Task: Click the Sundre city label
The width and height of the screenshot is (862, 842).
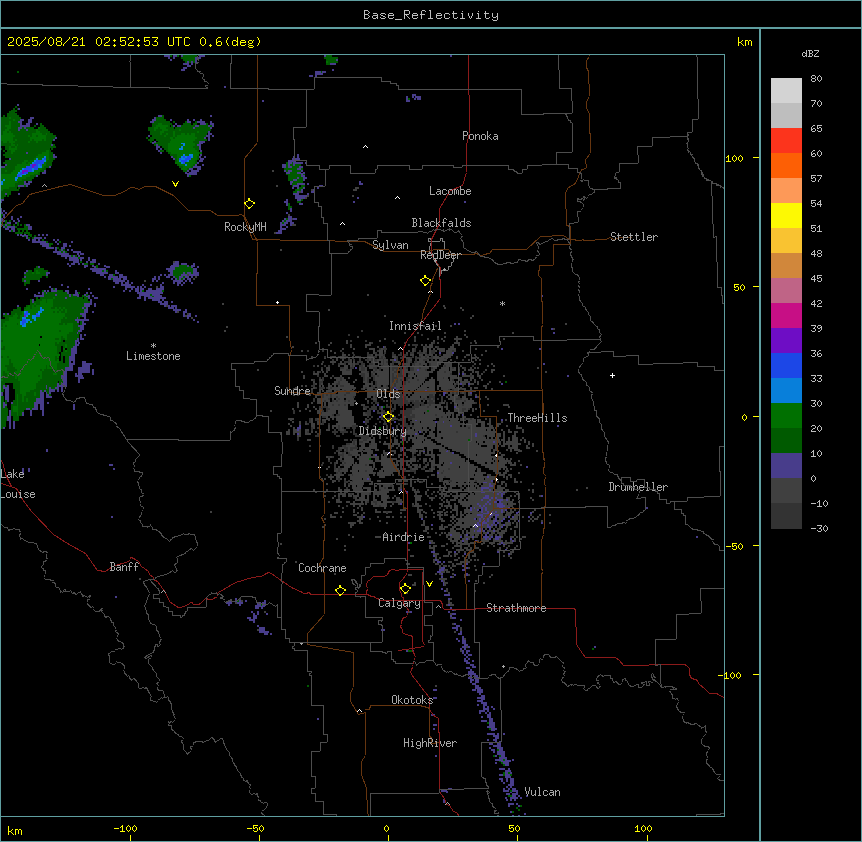Action: 292,391
